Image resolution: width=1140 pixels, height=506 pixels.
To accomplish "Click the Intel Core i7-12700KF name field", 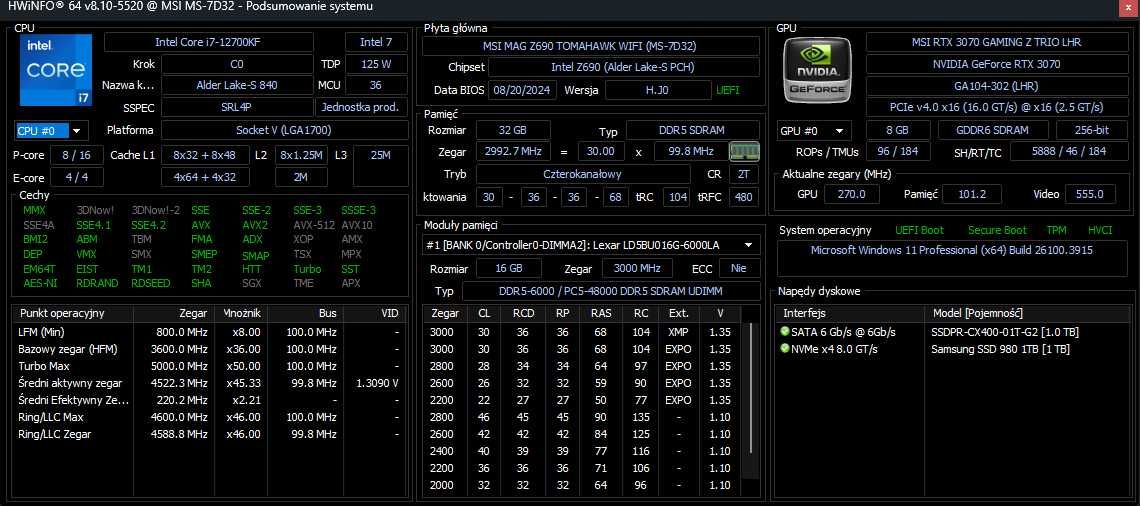I will click(208, 42).
